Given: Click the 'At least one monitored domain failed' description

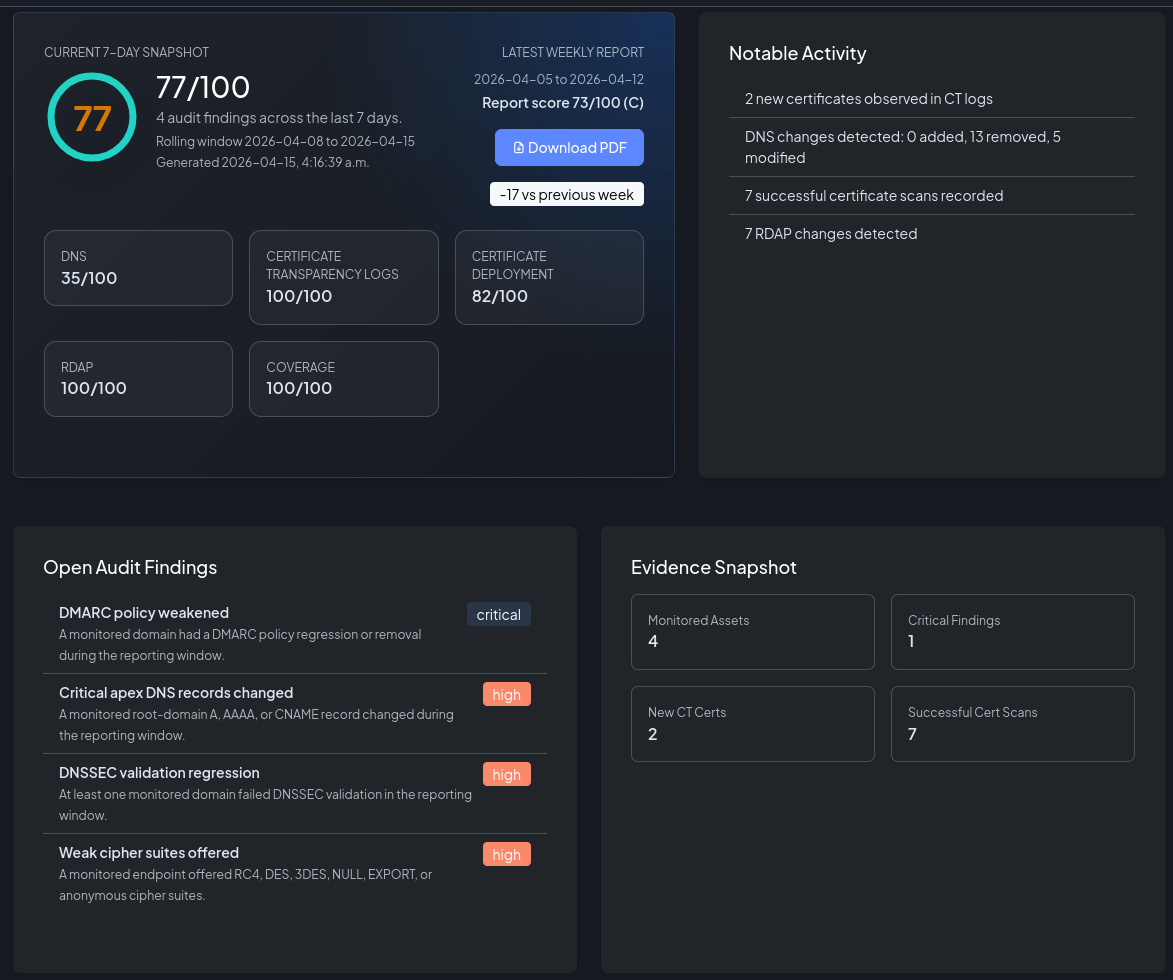Looking at the screenshot, I should pos(265,805).
